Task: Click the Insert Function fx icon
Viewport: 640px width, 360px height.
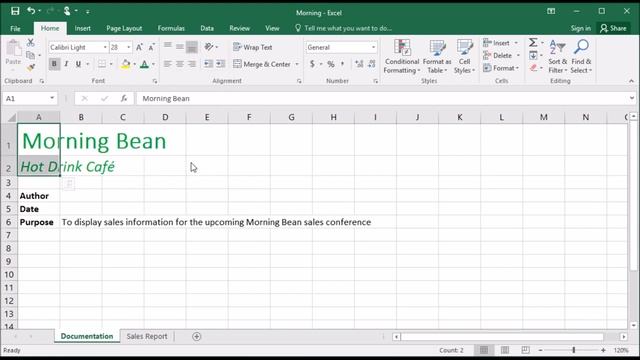Action: 124,98
